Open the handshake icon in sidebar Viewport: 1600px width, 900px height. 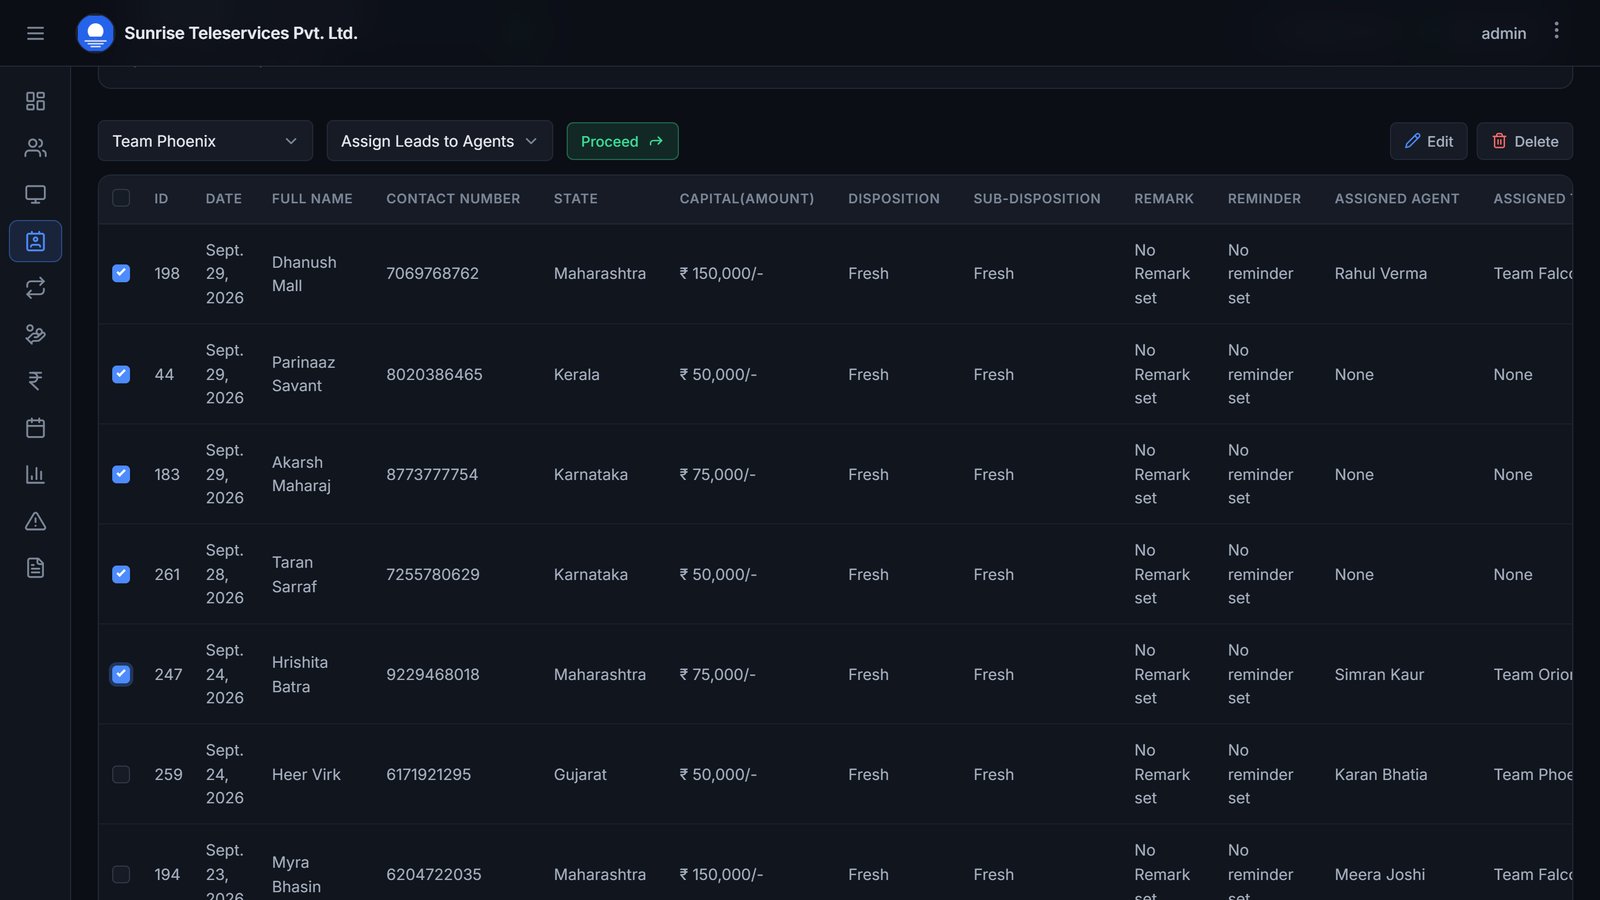[x=35, y=334]
